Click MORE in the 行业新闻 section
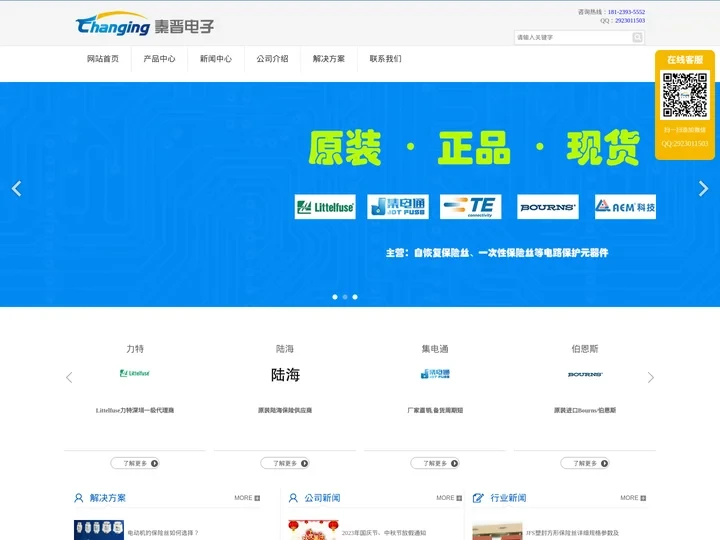 click(x=633, y=498)
